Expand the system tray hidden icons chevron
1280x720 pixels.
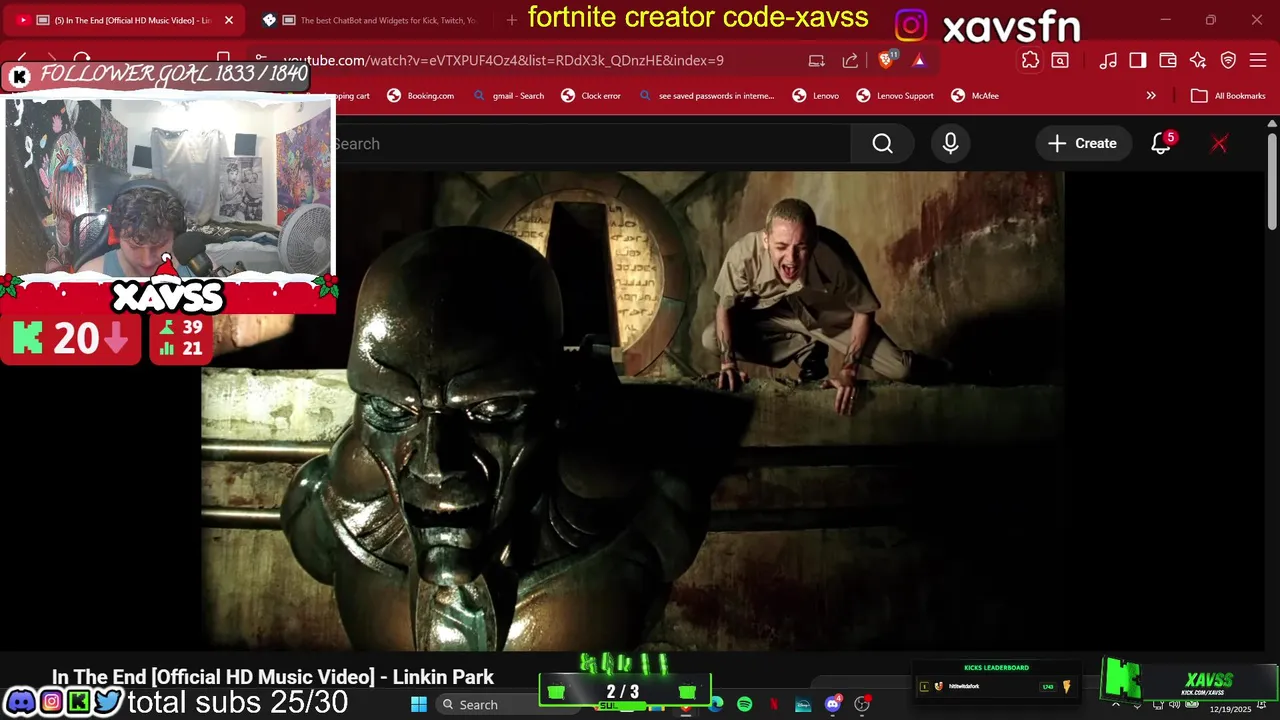click(1116, 705)
